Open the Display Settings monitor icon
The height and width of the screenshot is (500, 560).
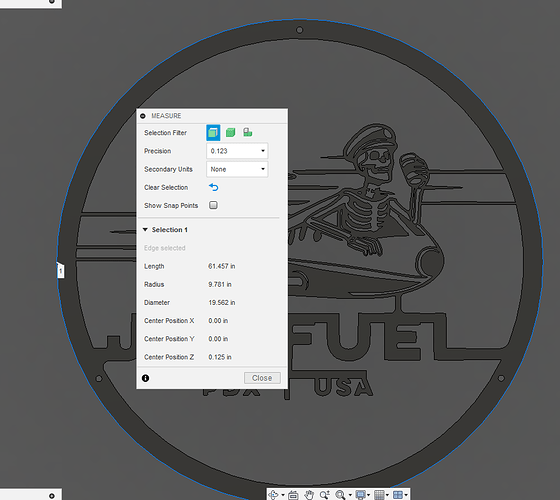click(360, 495)
